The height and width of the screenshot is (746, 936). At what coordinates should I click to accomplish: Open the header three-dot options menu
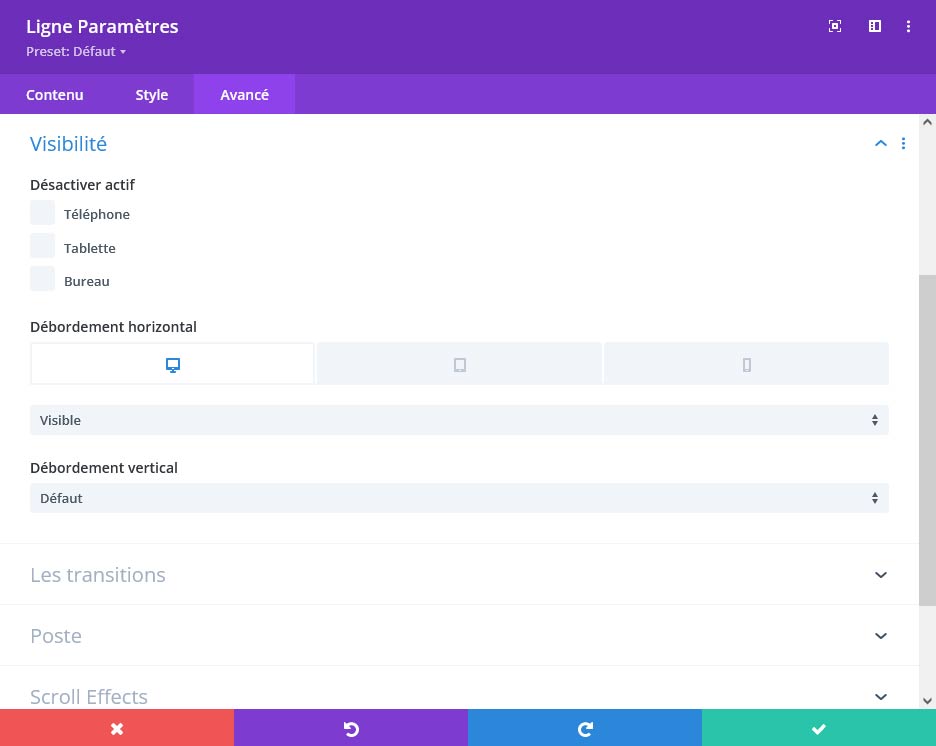pyautogui.click(x=908, y=26)
